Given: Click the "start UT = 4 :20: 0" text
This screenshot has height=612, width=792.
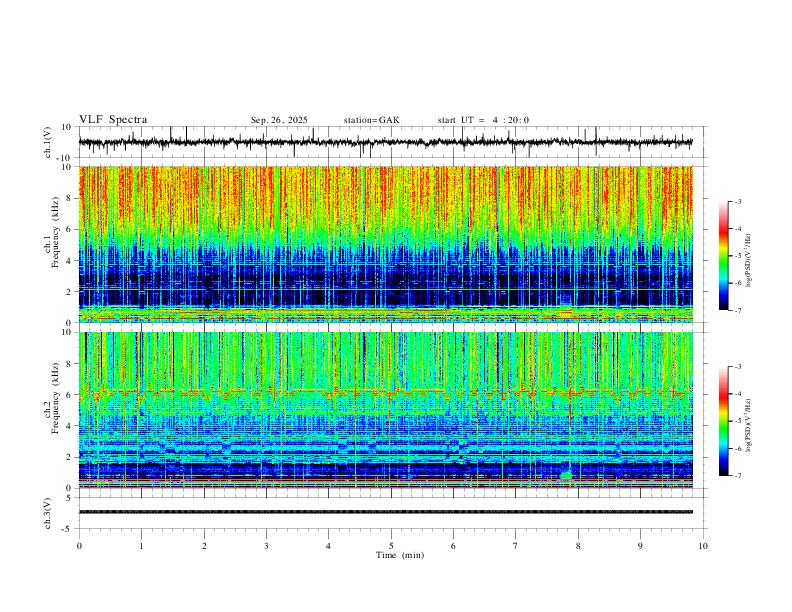Looking at the screenshot, I should pyautogui.click(x=483, y=120).
